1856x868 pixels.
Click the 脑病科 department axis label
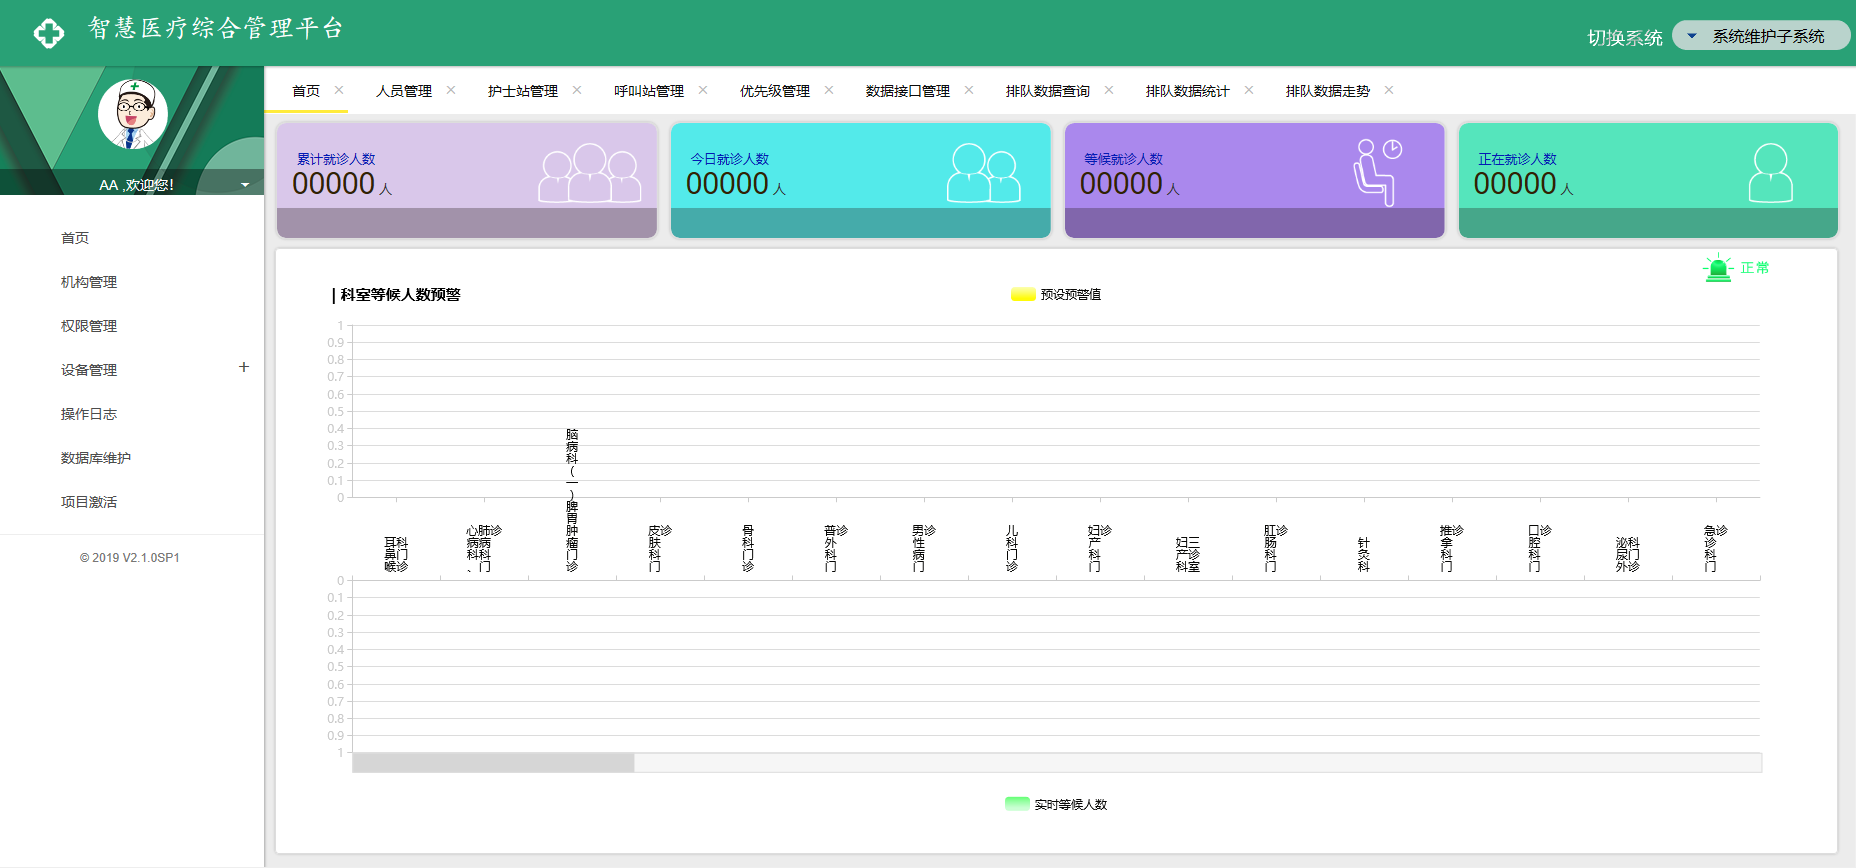[x=572, y=500]
